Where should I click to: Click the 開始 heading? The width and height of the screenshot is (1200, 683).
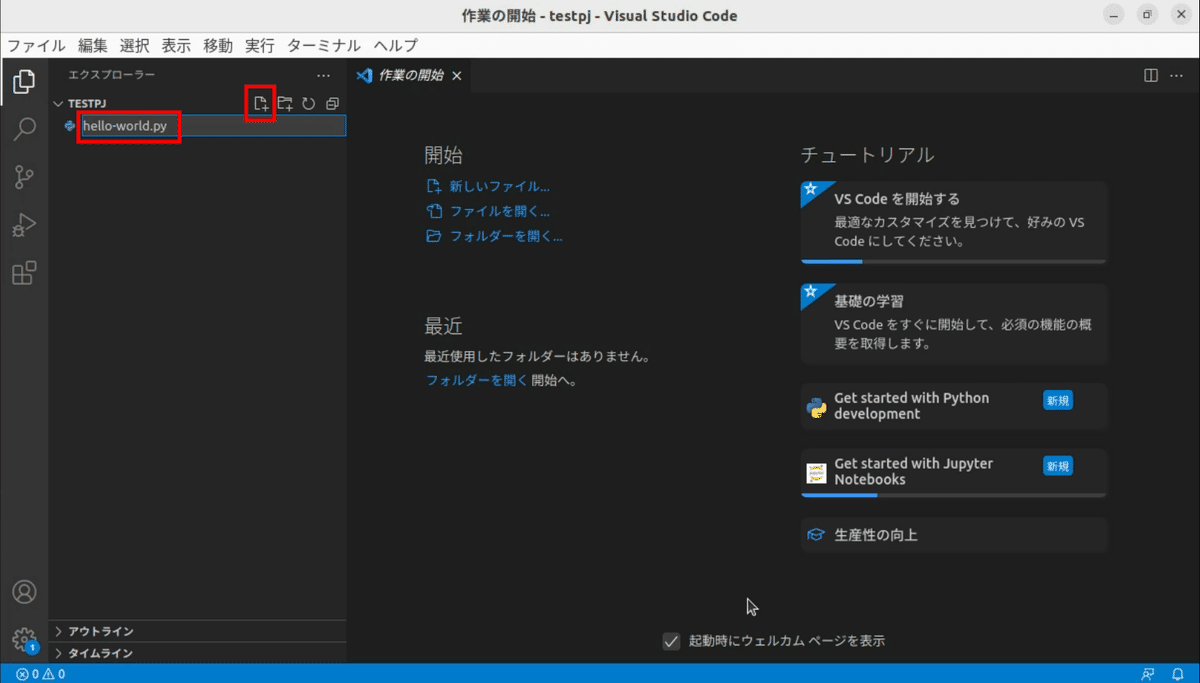point(443,155)
